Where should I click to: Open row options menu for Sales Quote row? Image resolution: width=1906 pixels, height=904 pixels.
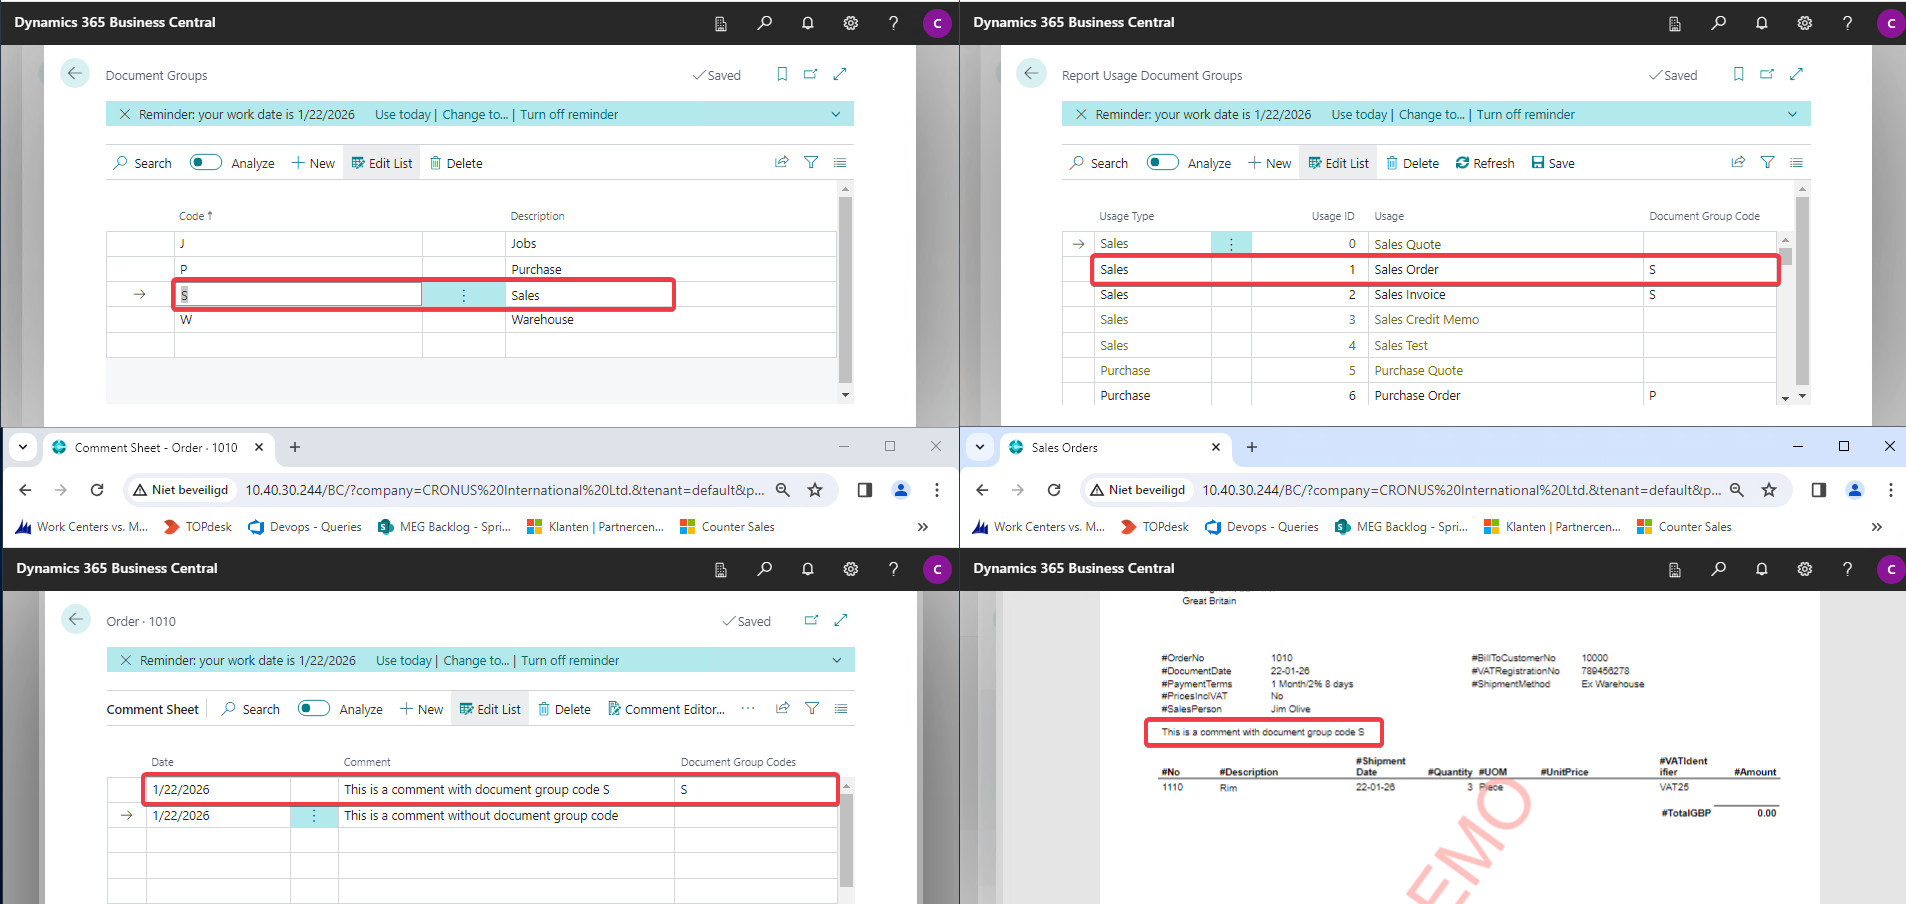1230,244
